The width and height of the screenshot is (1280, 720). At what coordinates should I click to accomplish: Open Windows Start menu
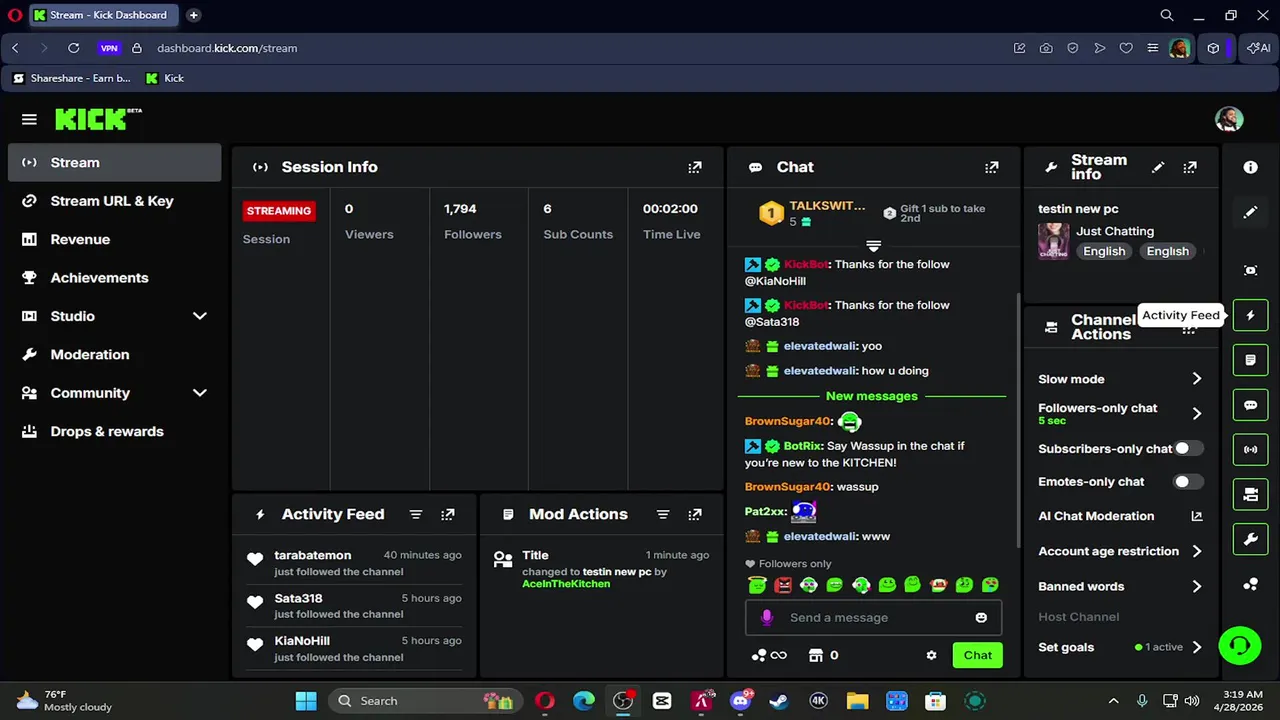point(306,701)
